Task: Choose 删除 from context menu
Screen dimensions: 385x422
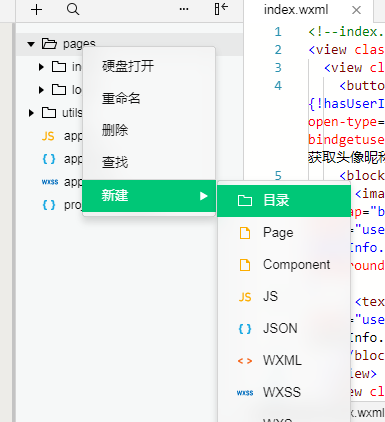Action: pyautogui.click(x=149, y=130)
